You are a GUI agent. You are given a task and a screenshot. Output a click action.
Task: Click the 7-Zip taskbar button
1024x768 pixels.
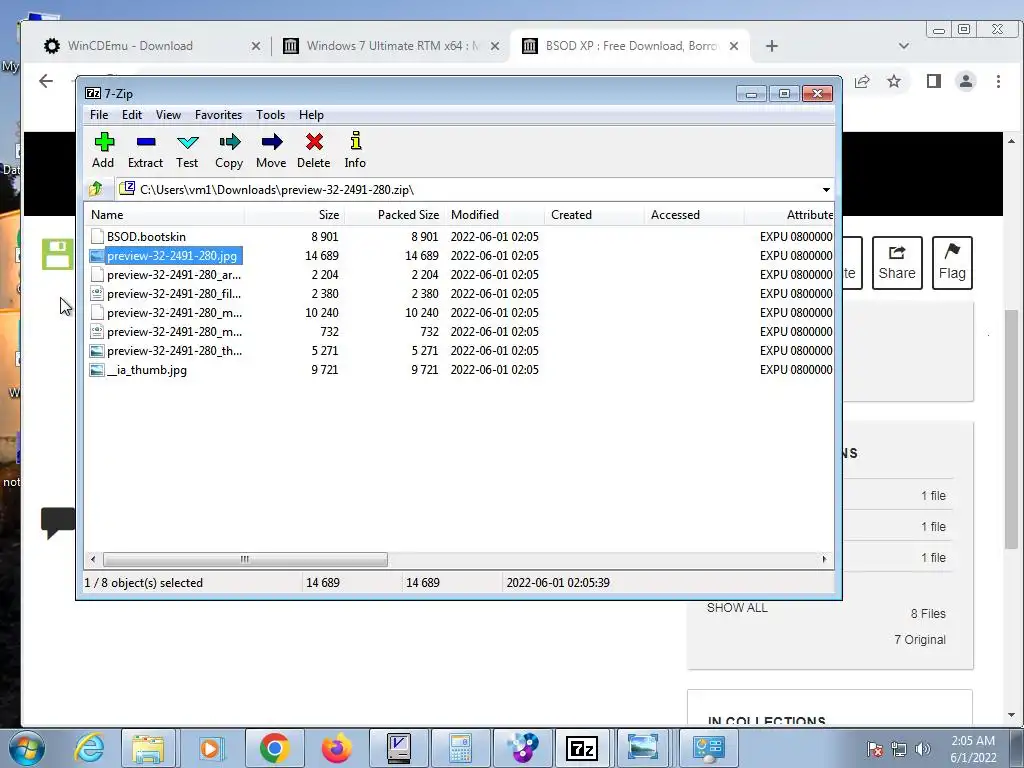coord(583,748)
